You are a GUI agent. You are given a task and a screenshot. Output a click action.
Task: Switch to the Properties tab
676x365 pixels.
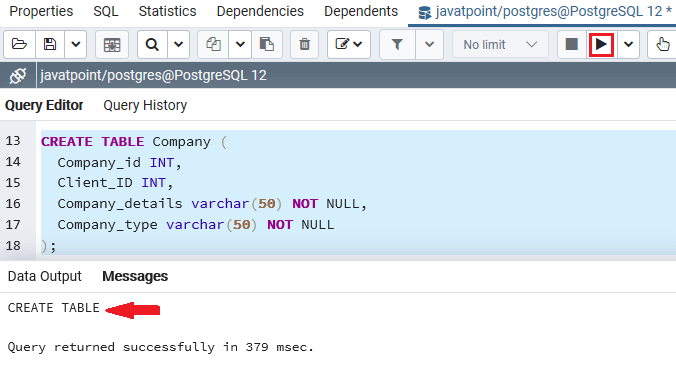pyautogui.click(x=41, y=11)
